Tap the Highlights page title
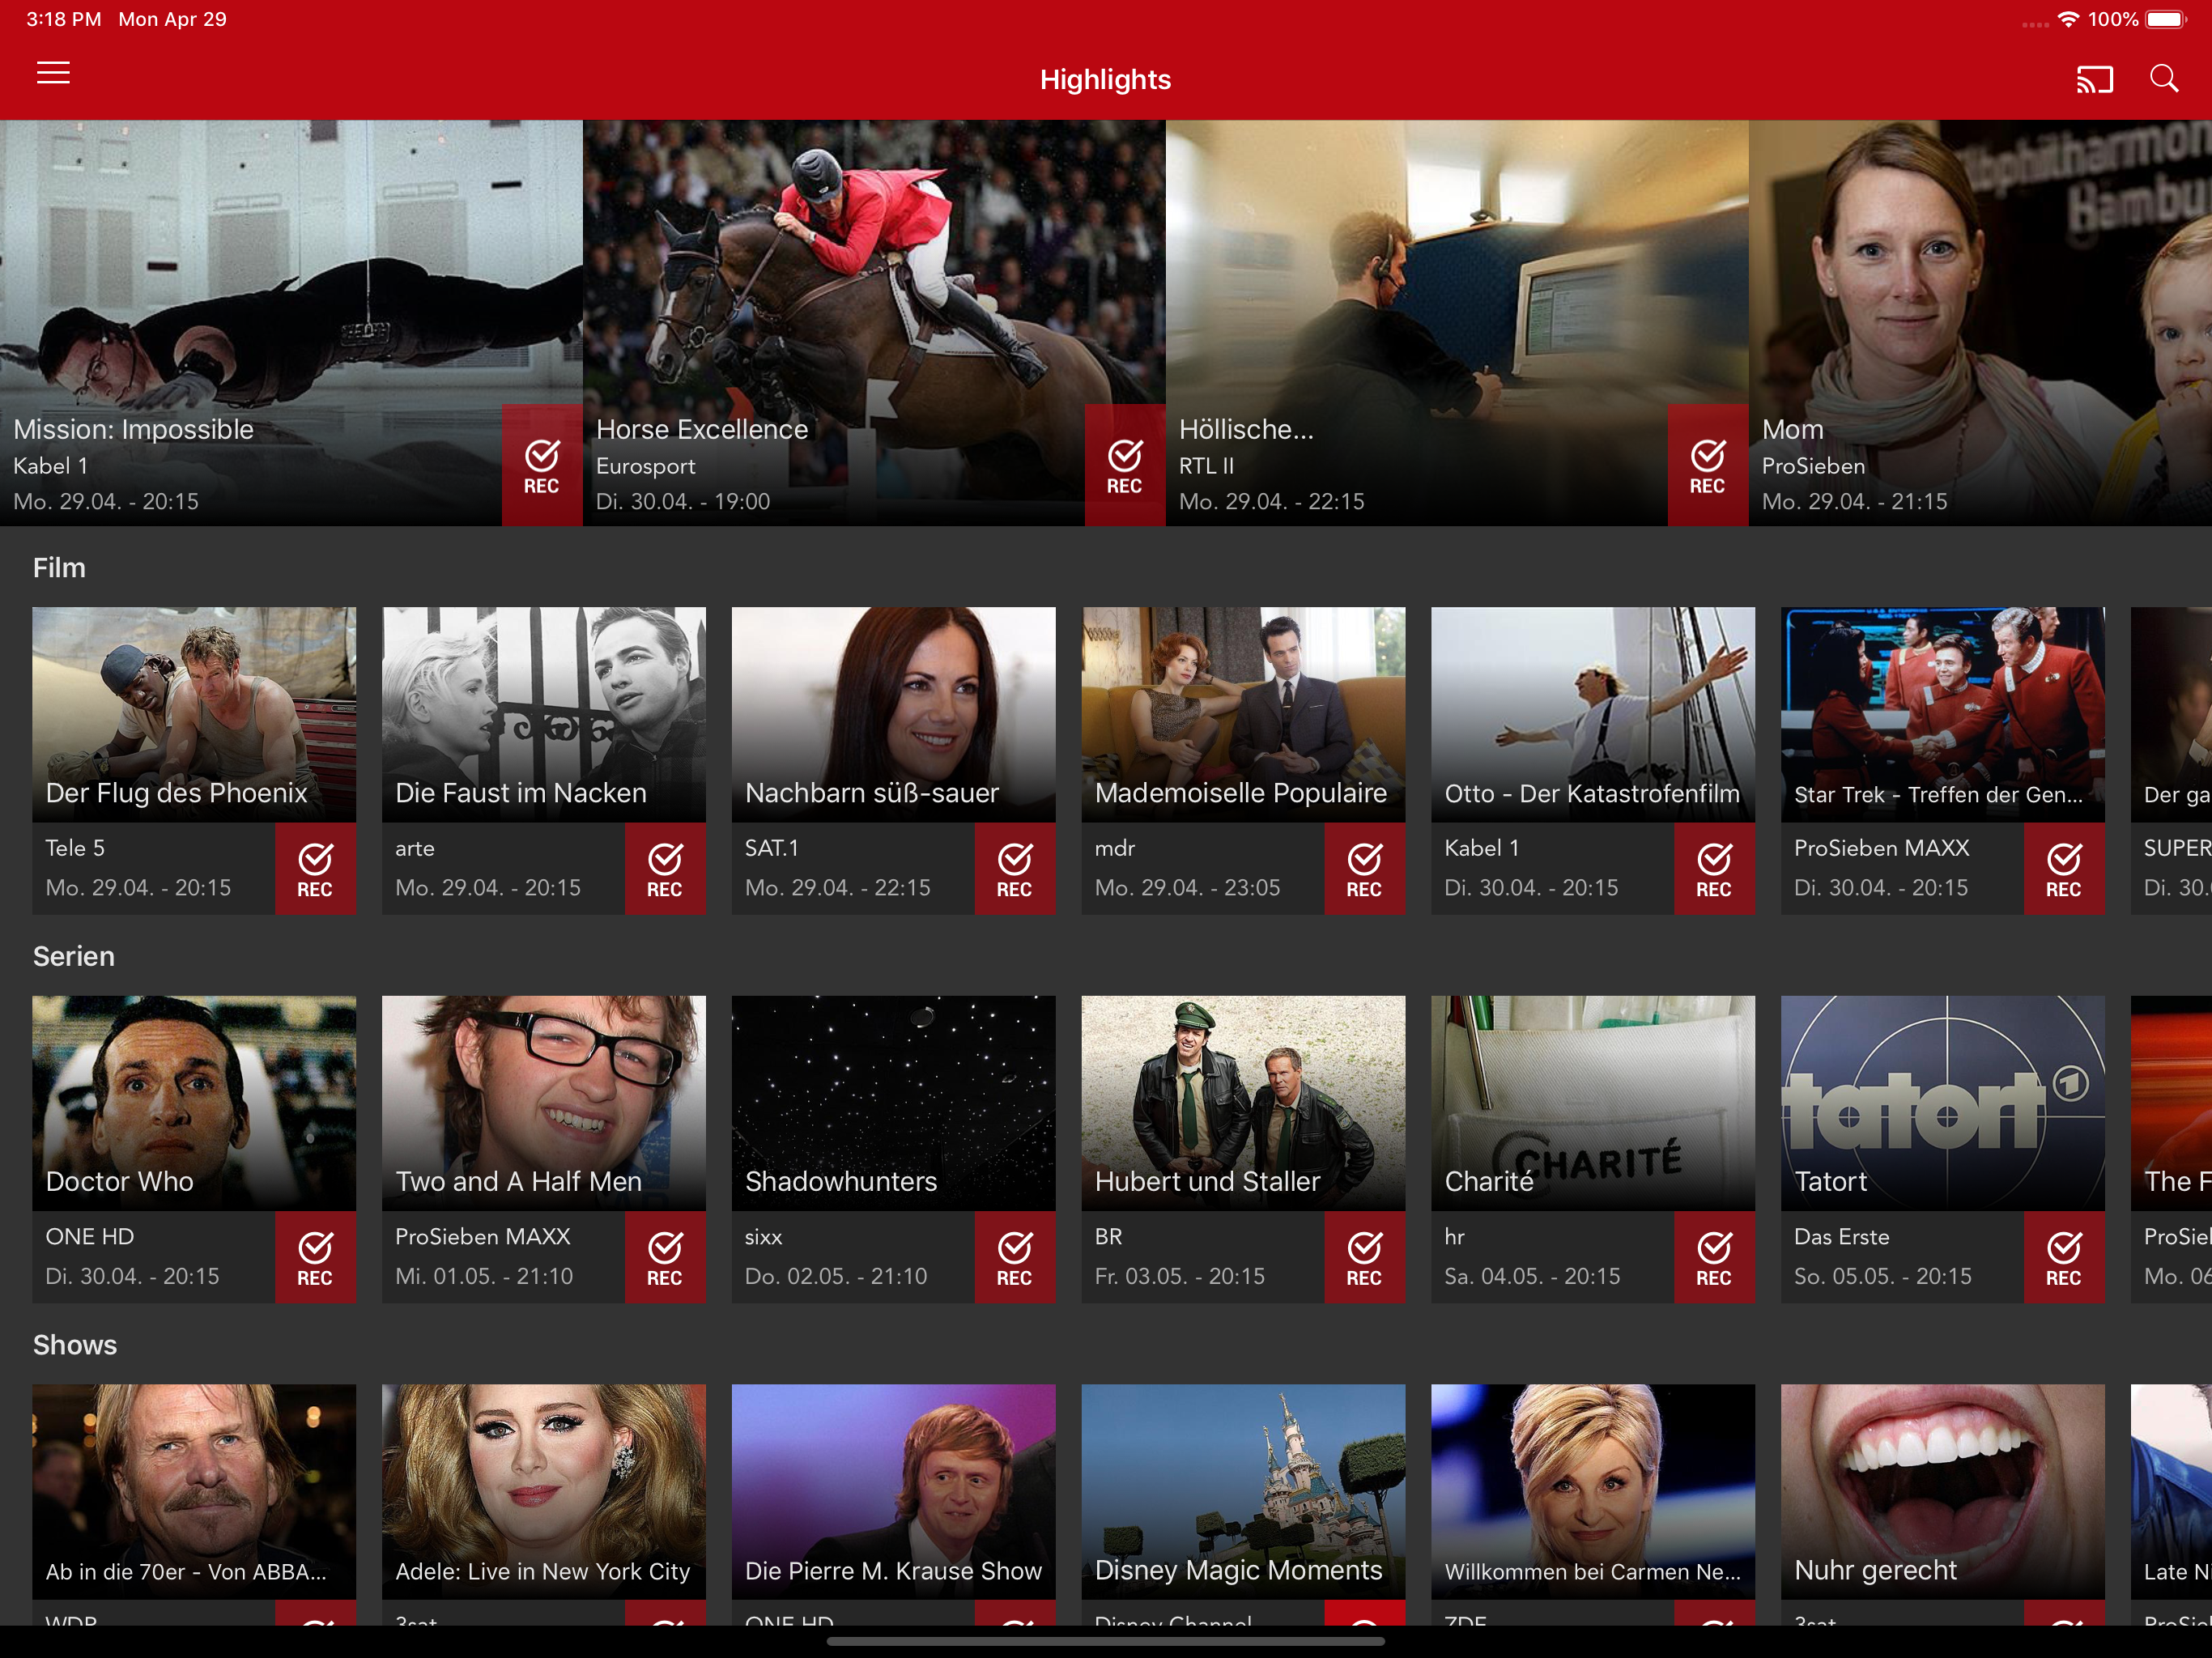2212x1658 pixels. [1105, 80]
